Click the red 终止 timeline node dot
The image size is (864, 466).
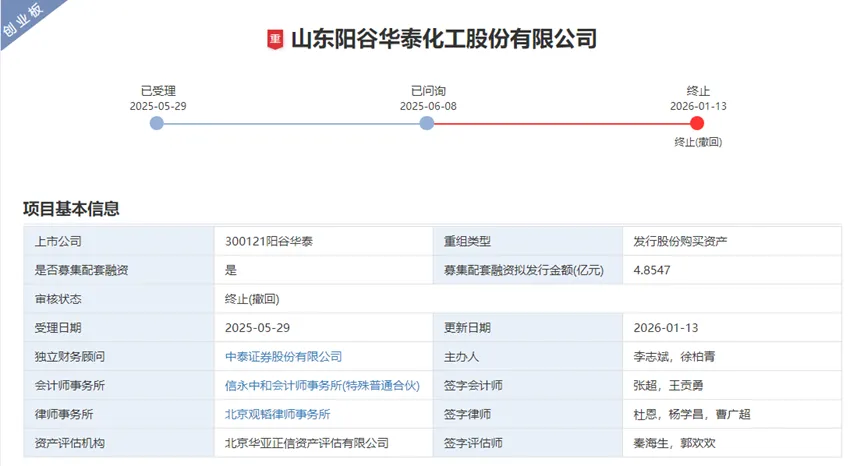pos(697,123)
